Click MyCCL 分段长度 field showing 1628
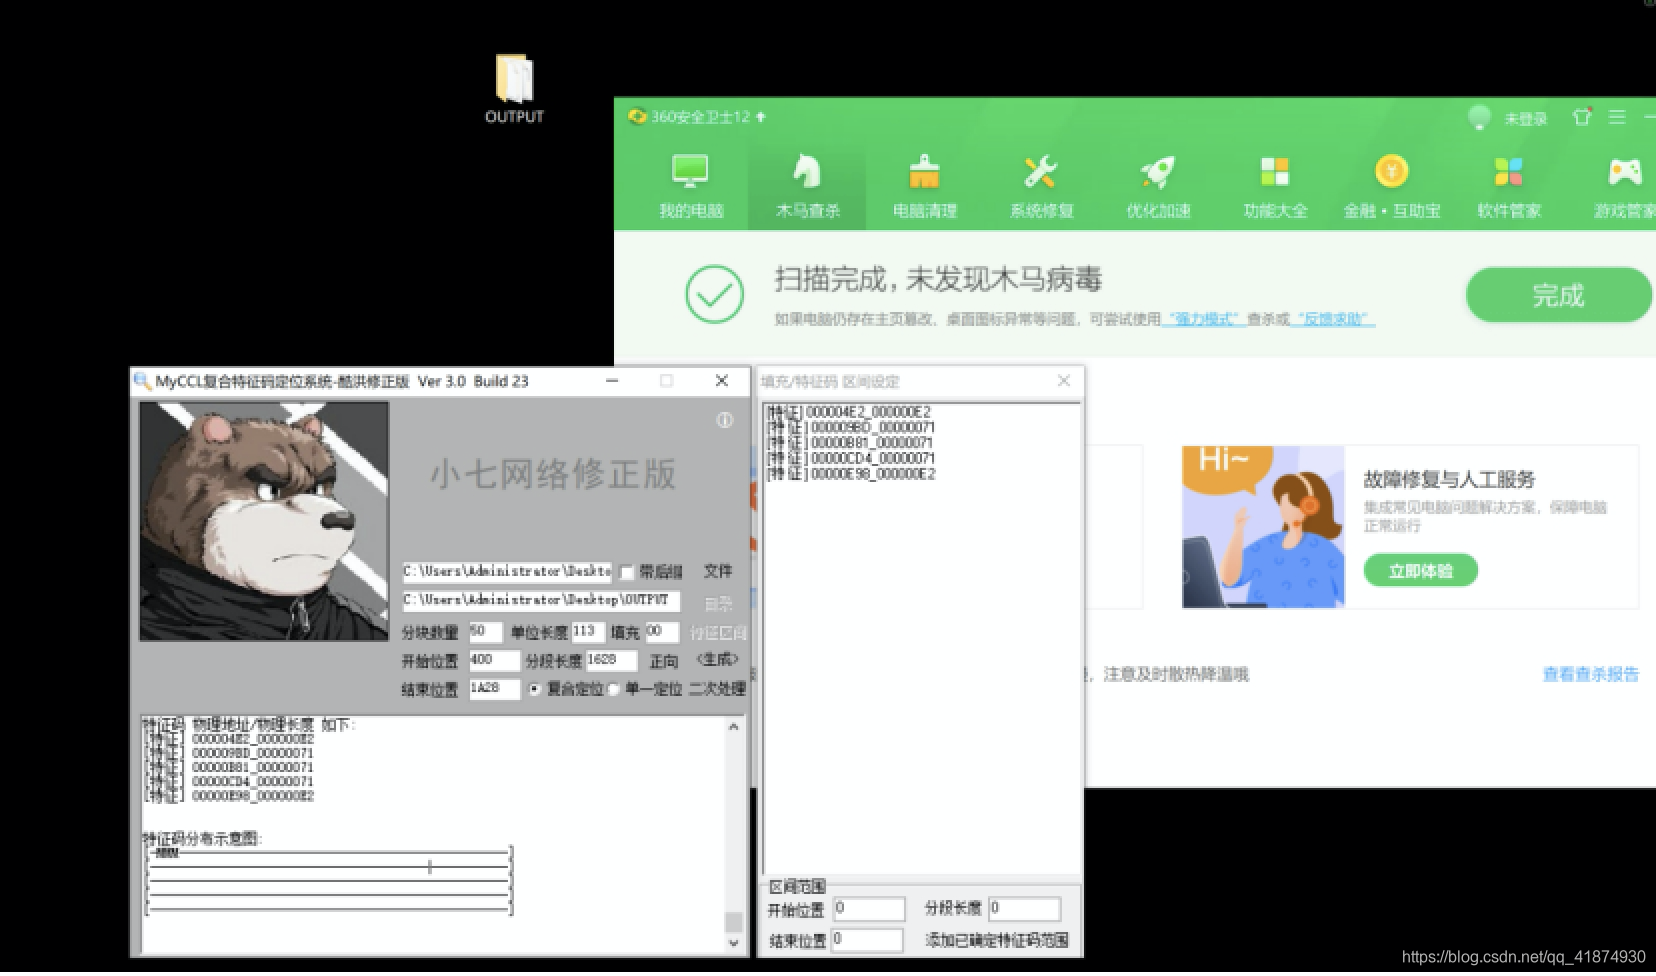This screenshot has width=1656, height=976. pyautogui.click(x=611, y=661)
